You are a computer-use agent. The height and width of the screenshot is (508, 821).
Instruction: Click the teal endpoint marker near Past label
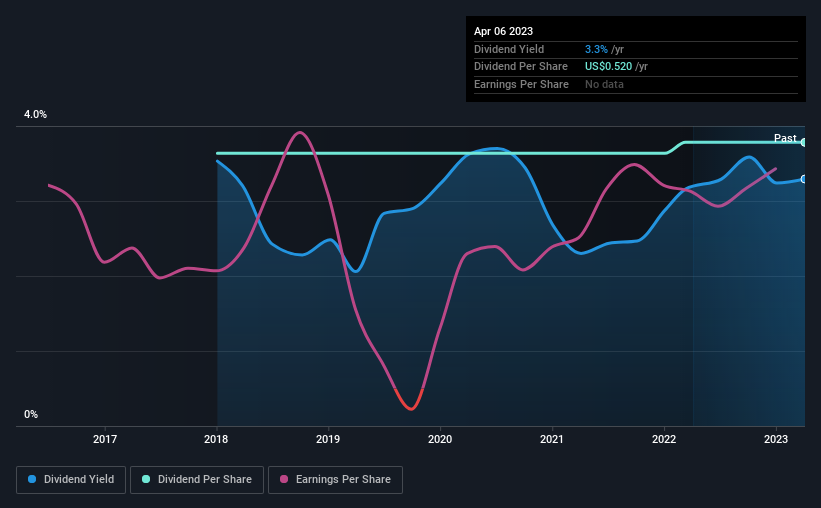point(804,142)
